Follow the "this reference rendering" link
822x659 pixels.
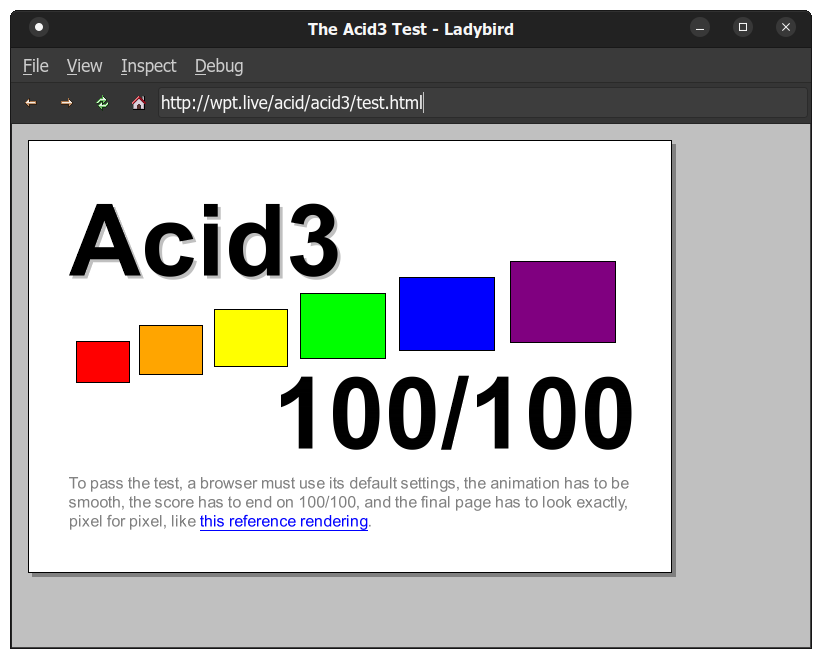[284, 521]
